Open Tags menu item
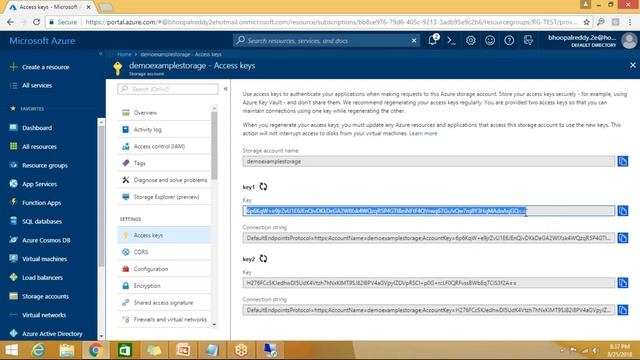This screenshot has height=360, width=640. click(164, 163)
